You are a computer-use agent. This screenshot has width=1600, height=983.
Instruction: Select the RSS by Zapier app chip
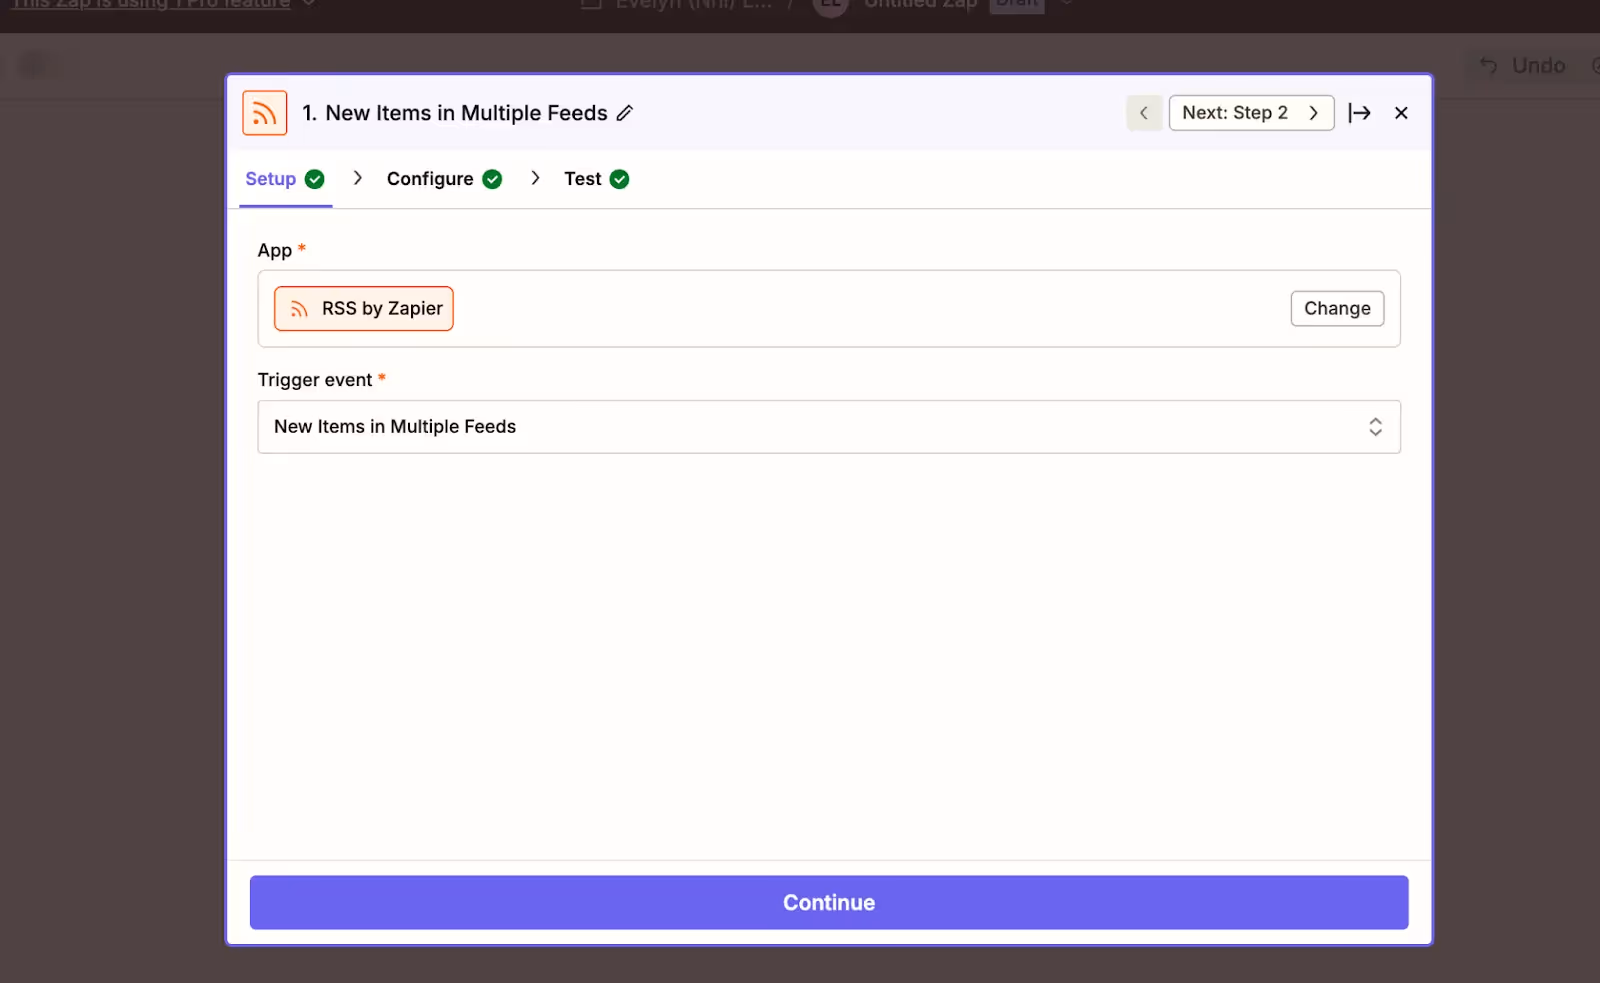[364, 309]
